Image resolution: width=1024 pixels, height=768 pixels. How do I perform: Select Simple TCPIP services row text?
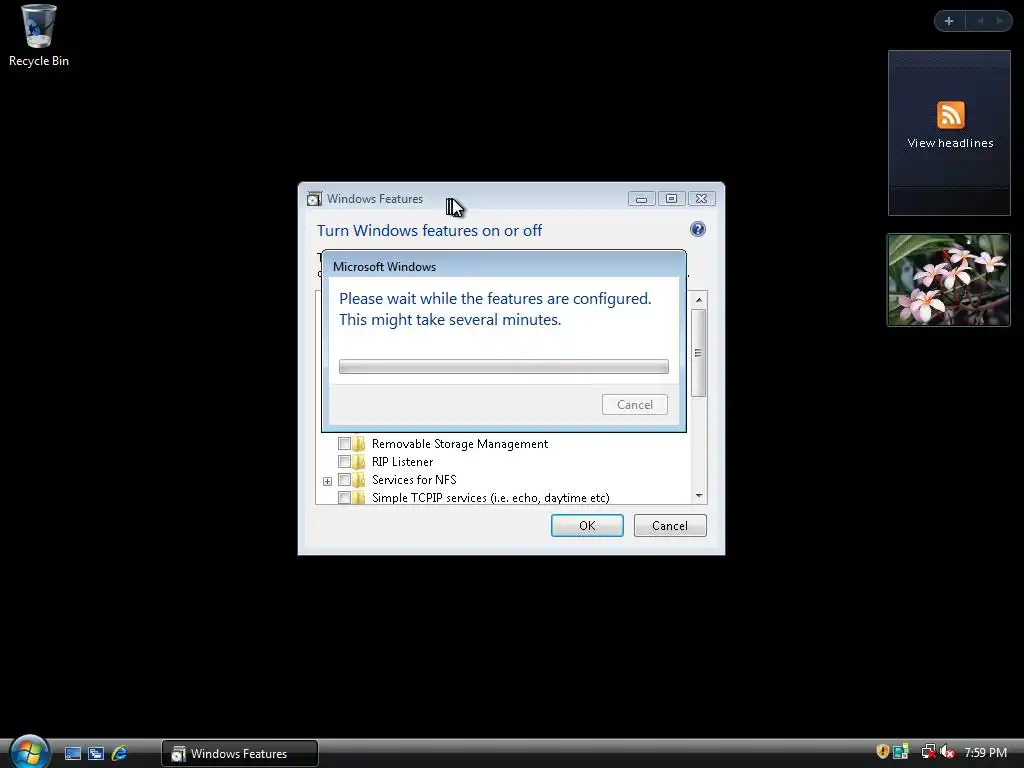[x=490, y=498]
